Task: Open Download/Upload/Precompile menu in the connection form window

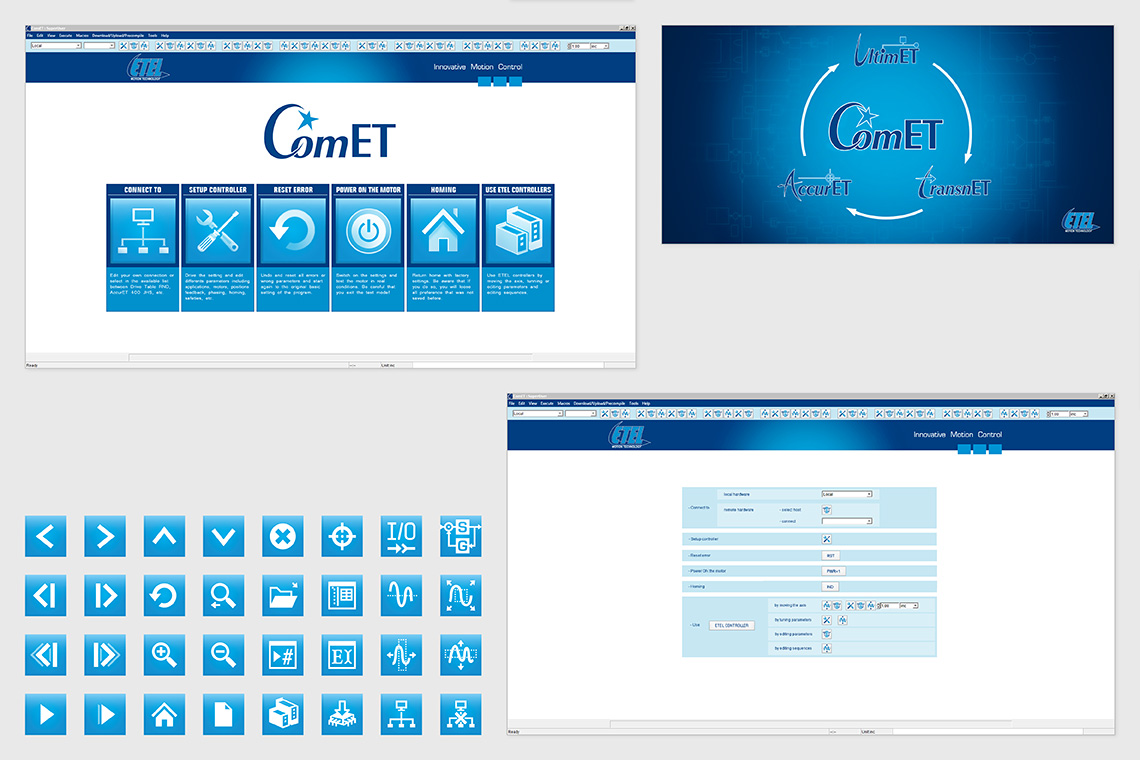Action: (x=599, y=403)
